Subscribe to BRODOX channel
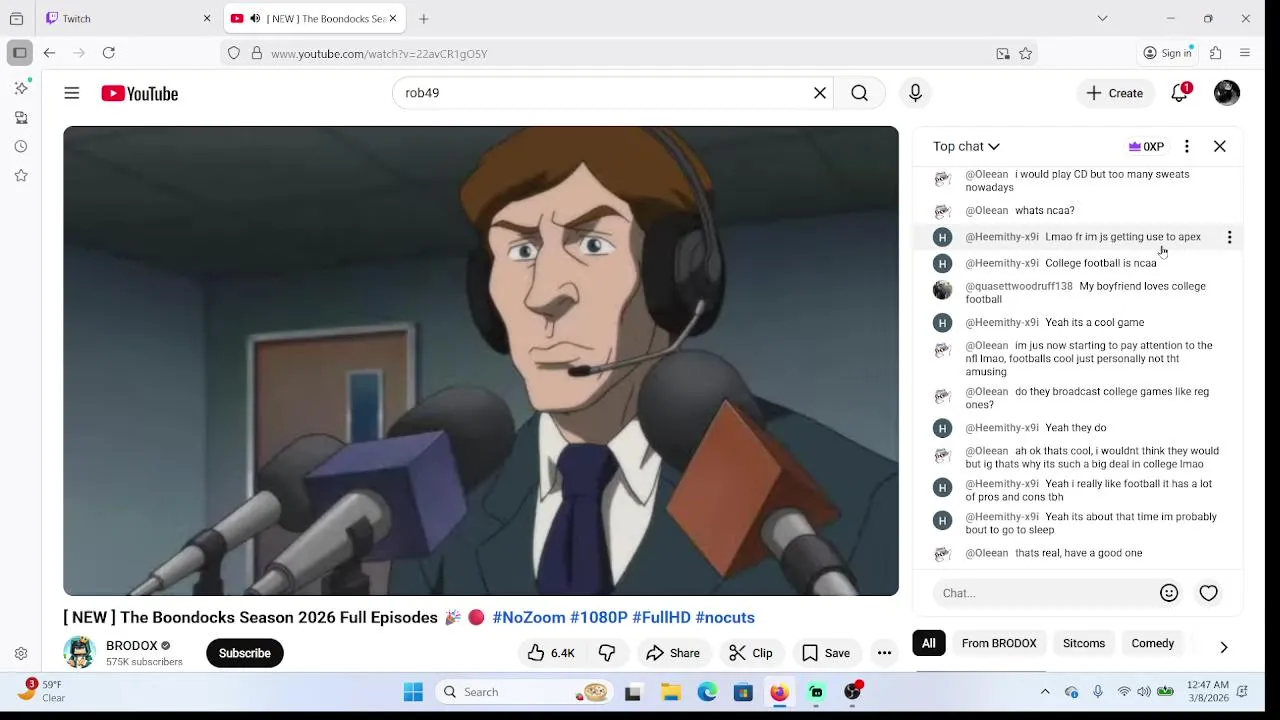 pyautogui.click(x=245, y=653)
